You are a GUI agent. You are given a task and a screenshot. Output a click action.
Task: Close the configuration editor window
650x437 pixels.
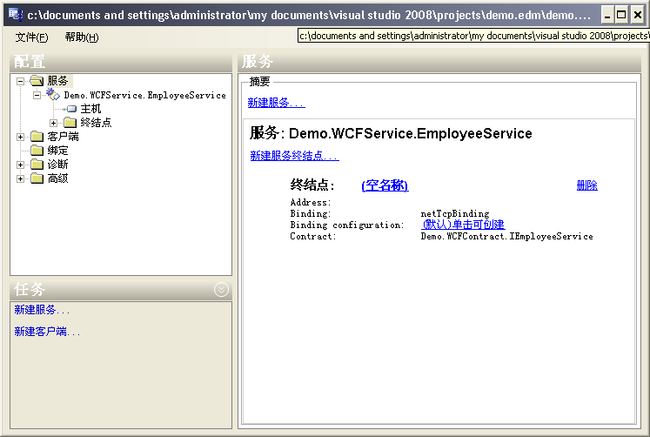click(637, 15)
